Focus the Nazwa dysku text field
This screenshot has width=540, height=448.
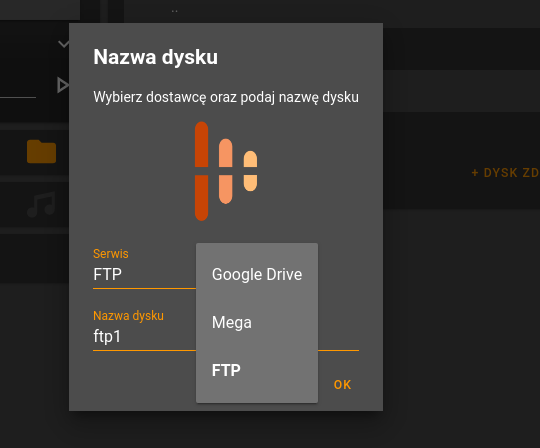pyautogui.click(x=144, y=336)
